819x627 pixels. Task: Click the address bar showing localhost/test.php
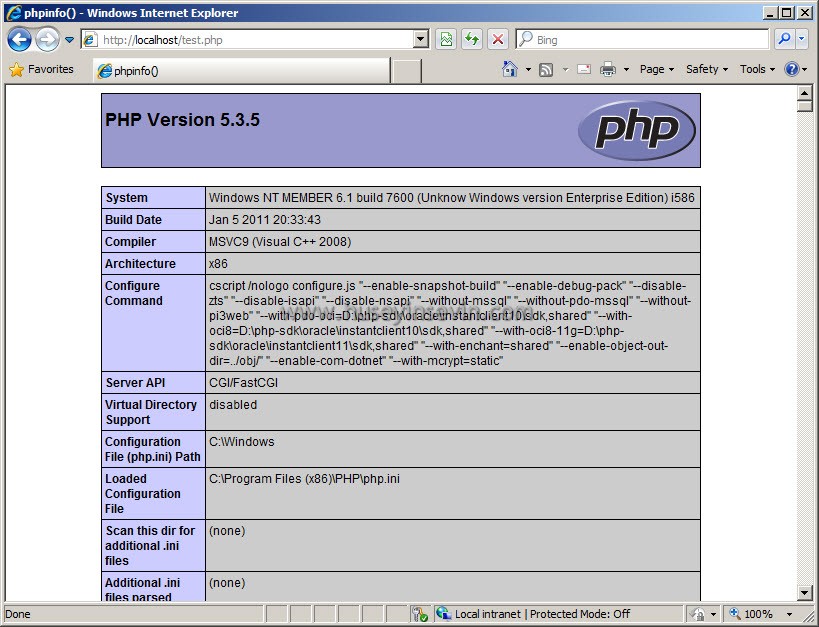coord(248,40)
